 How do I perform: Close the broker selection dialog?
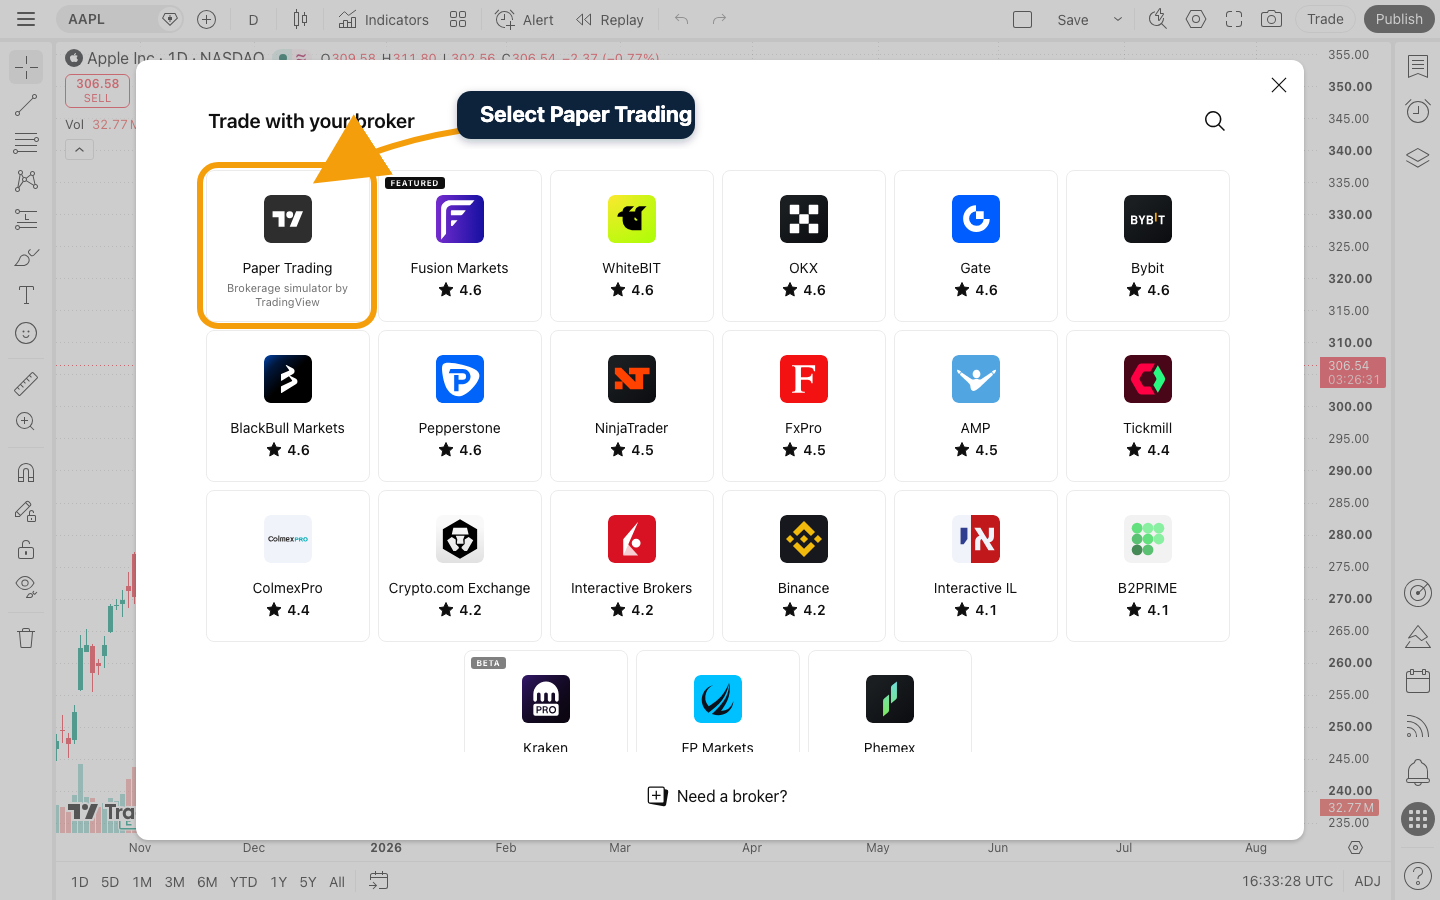1279,85
